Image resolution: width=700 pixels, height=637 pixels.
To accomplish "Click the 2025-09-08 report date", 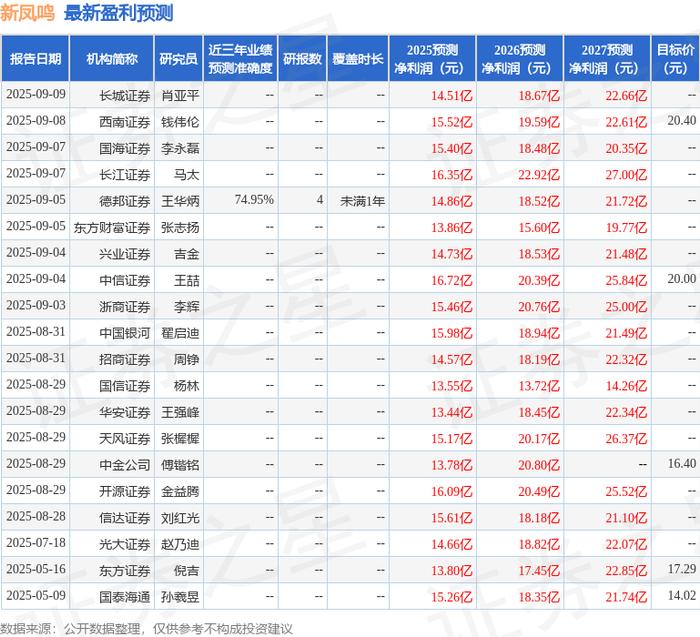I will (36, 121).
